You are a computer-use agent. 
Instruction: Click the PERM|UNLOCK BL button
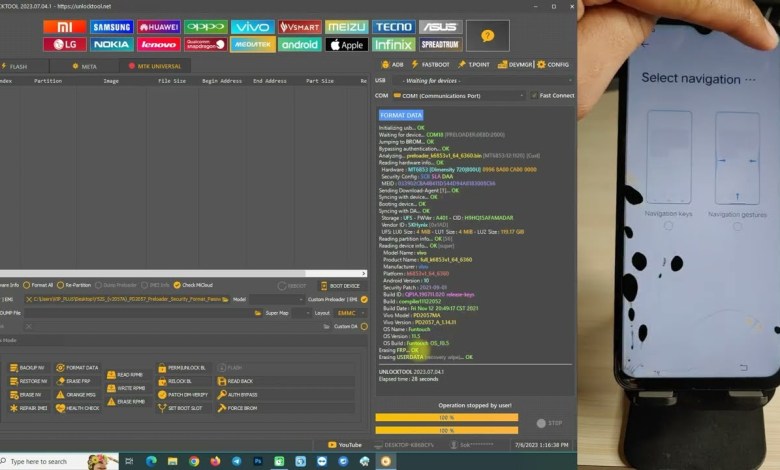tap(182, 368)
